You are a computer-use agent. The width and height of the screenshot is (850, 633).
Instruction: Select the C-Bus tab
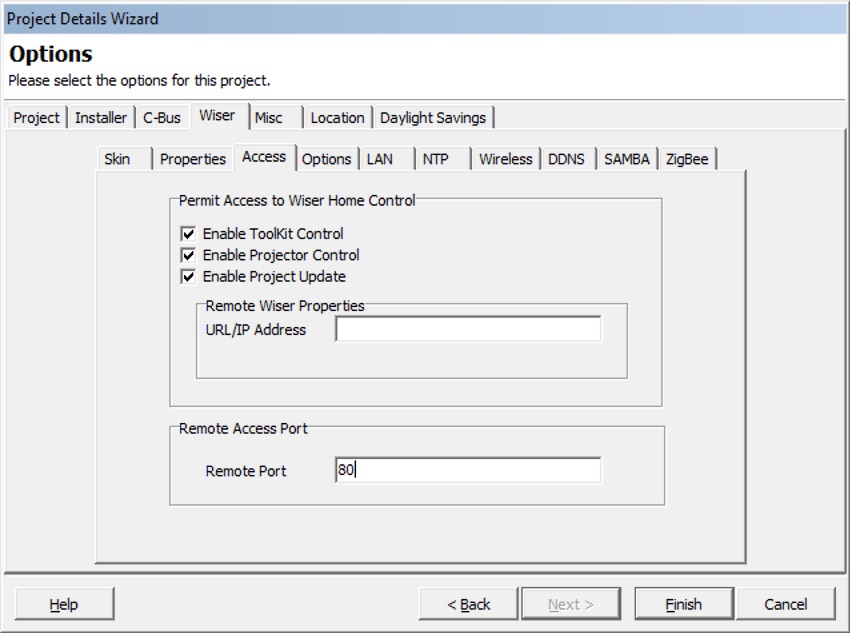(162, 118)
